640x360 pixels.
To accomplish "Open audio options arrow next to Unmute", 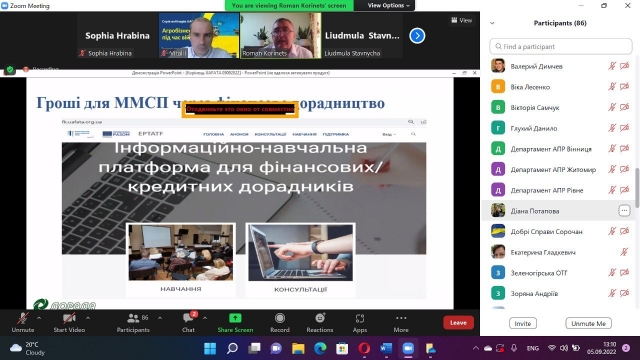I will [39, 318].
